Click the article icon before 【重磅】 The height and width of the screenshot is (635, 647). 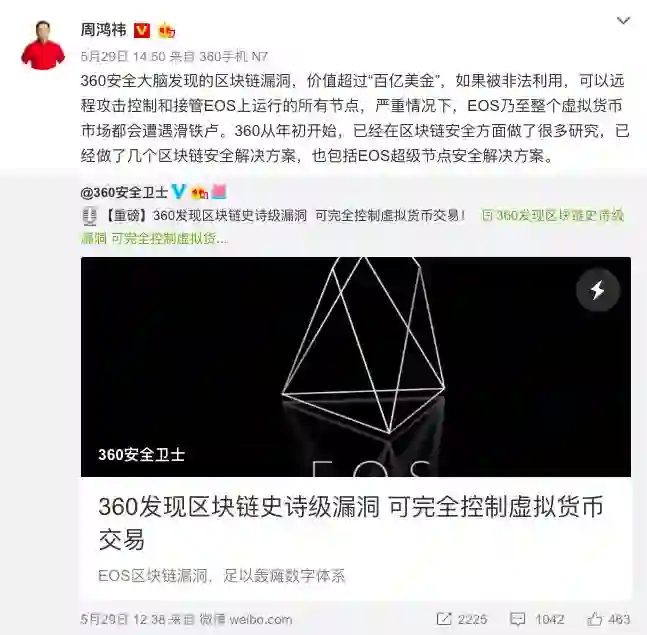pyautogui.click(x=90, y=216)
